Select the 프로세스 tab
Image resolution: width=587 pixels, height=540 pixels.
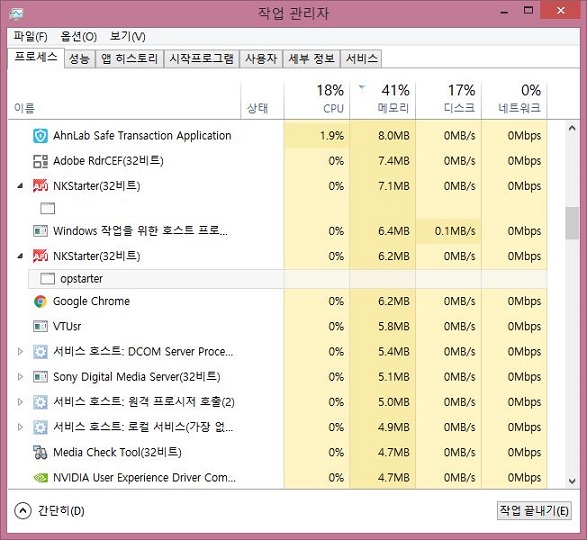pos(36,57)
